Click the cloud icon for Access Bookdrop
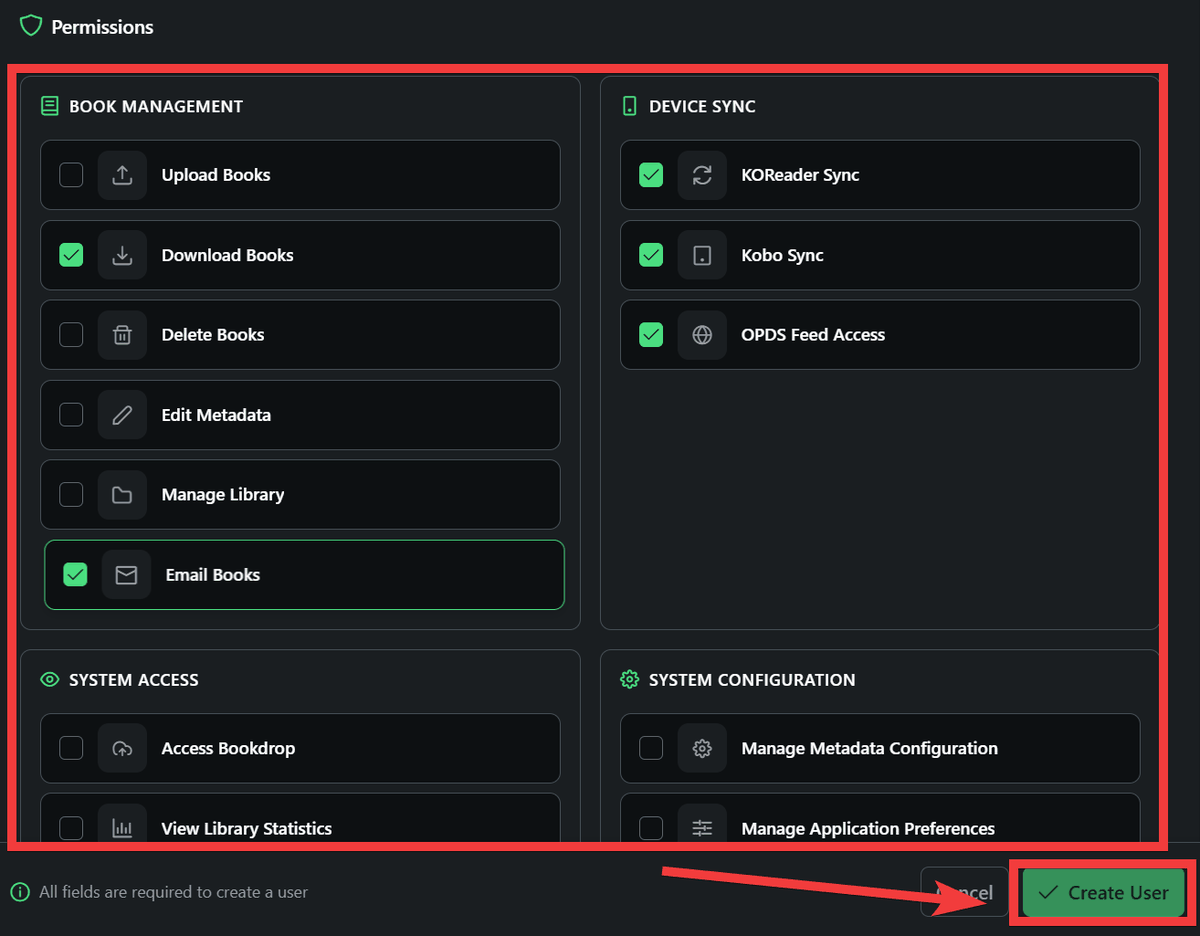This screenshot has width=1200, height=936. [x=122, y=748]
